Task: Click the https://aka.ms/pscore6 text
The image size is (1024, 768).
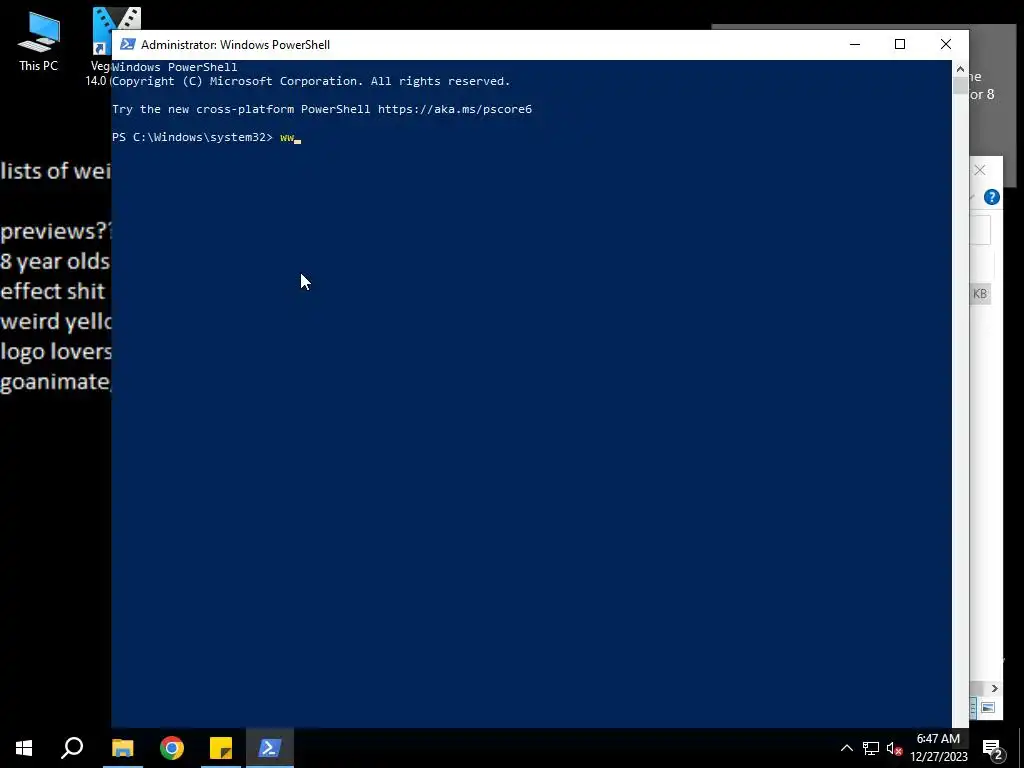Action: [455, 109]
